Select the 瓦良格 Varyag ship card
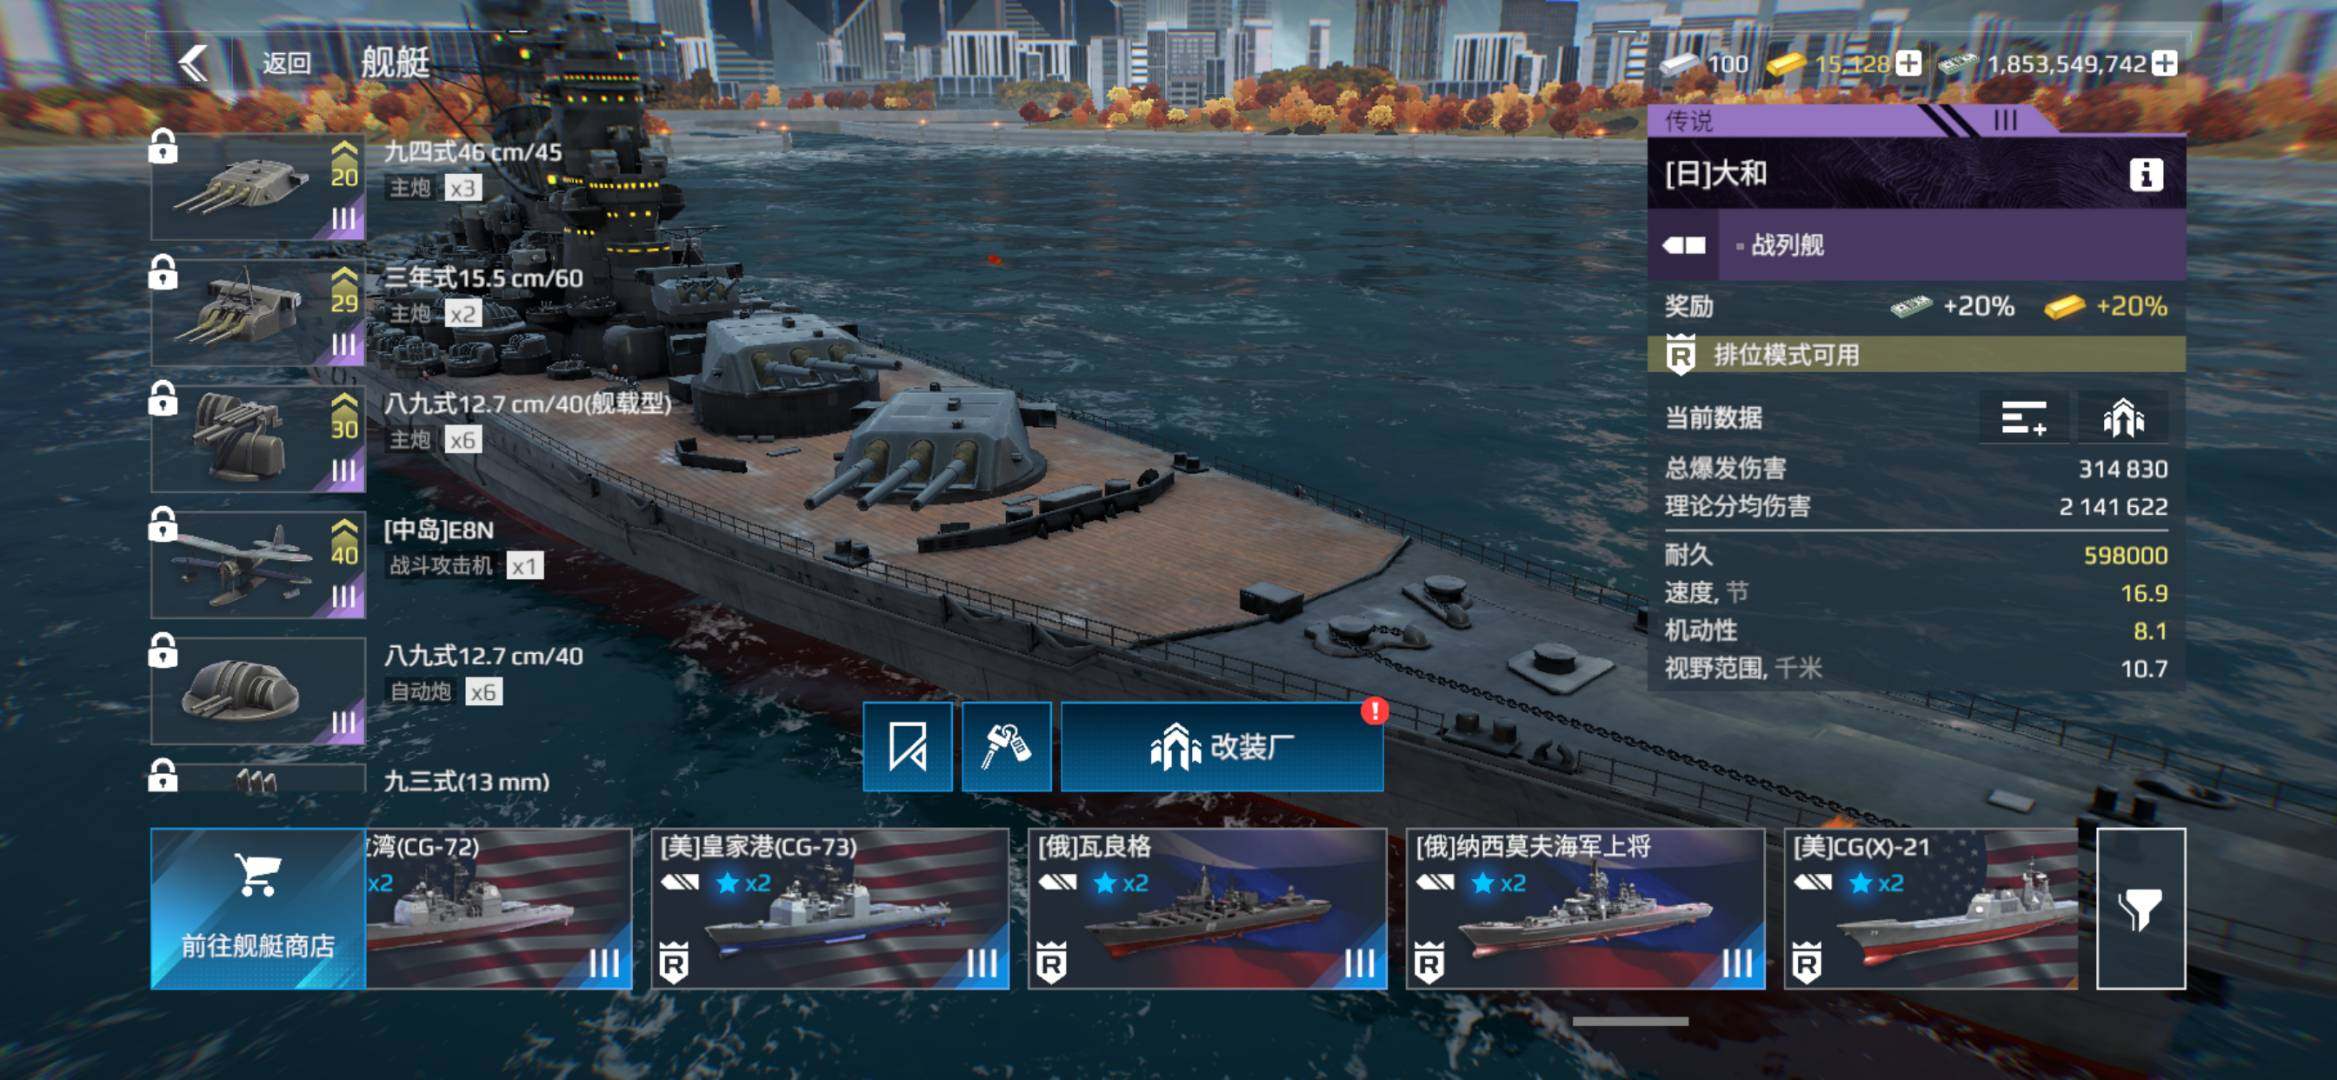Viewport: 2337px width, 1080px height. [1207, 908]
